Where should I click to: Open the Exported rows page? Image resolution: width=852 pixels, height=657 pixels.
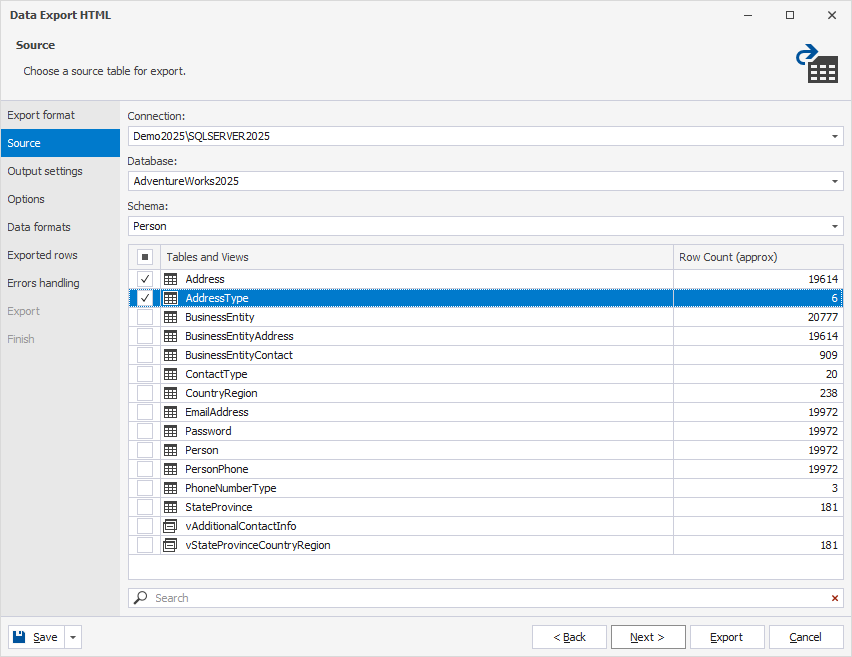click(60, 255)
